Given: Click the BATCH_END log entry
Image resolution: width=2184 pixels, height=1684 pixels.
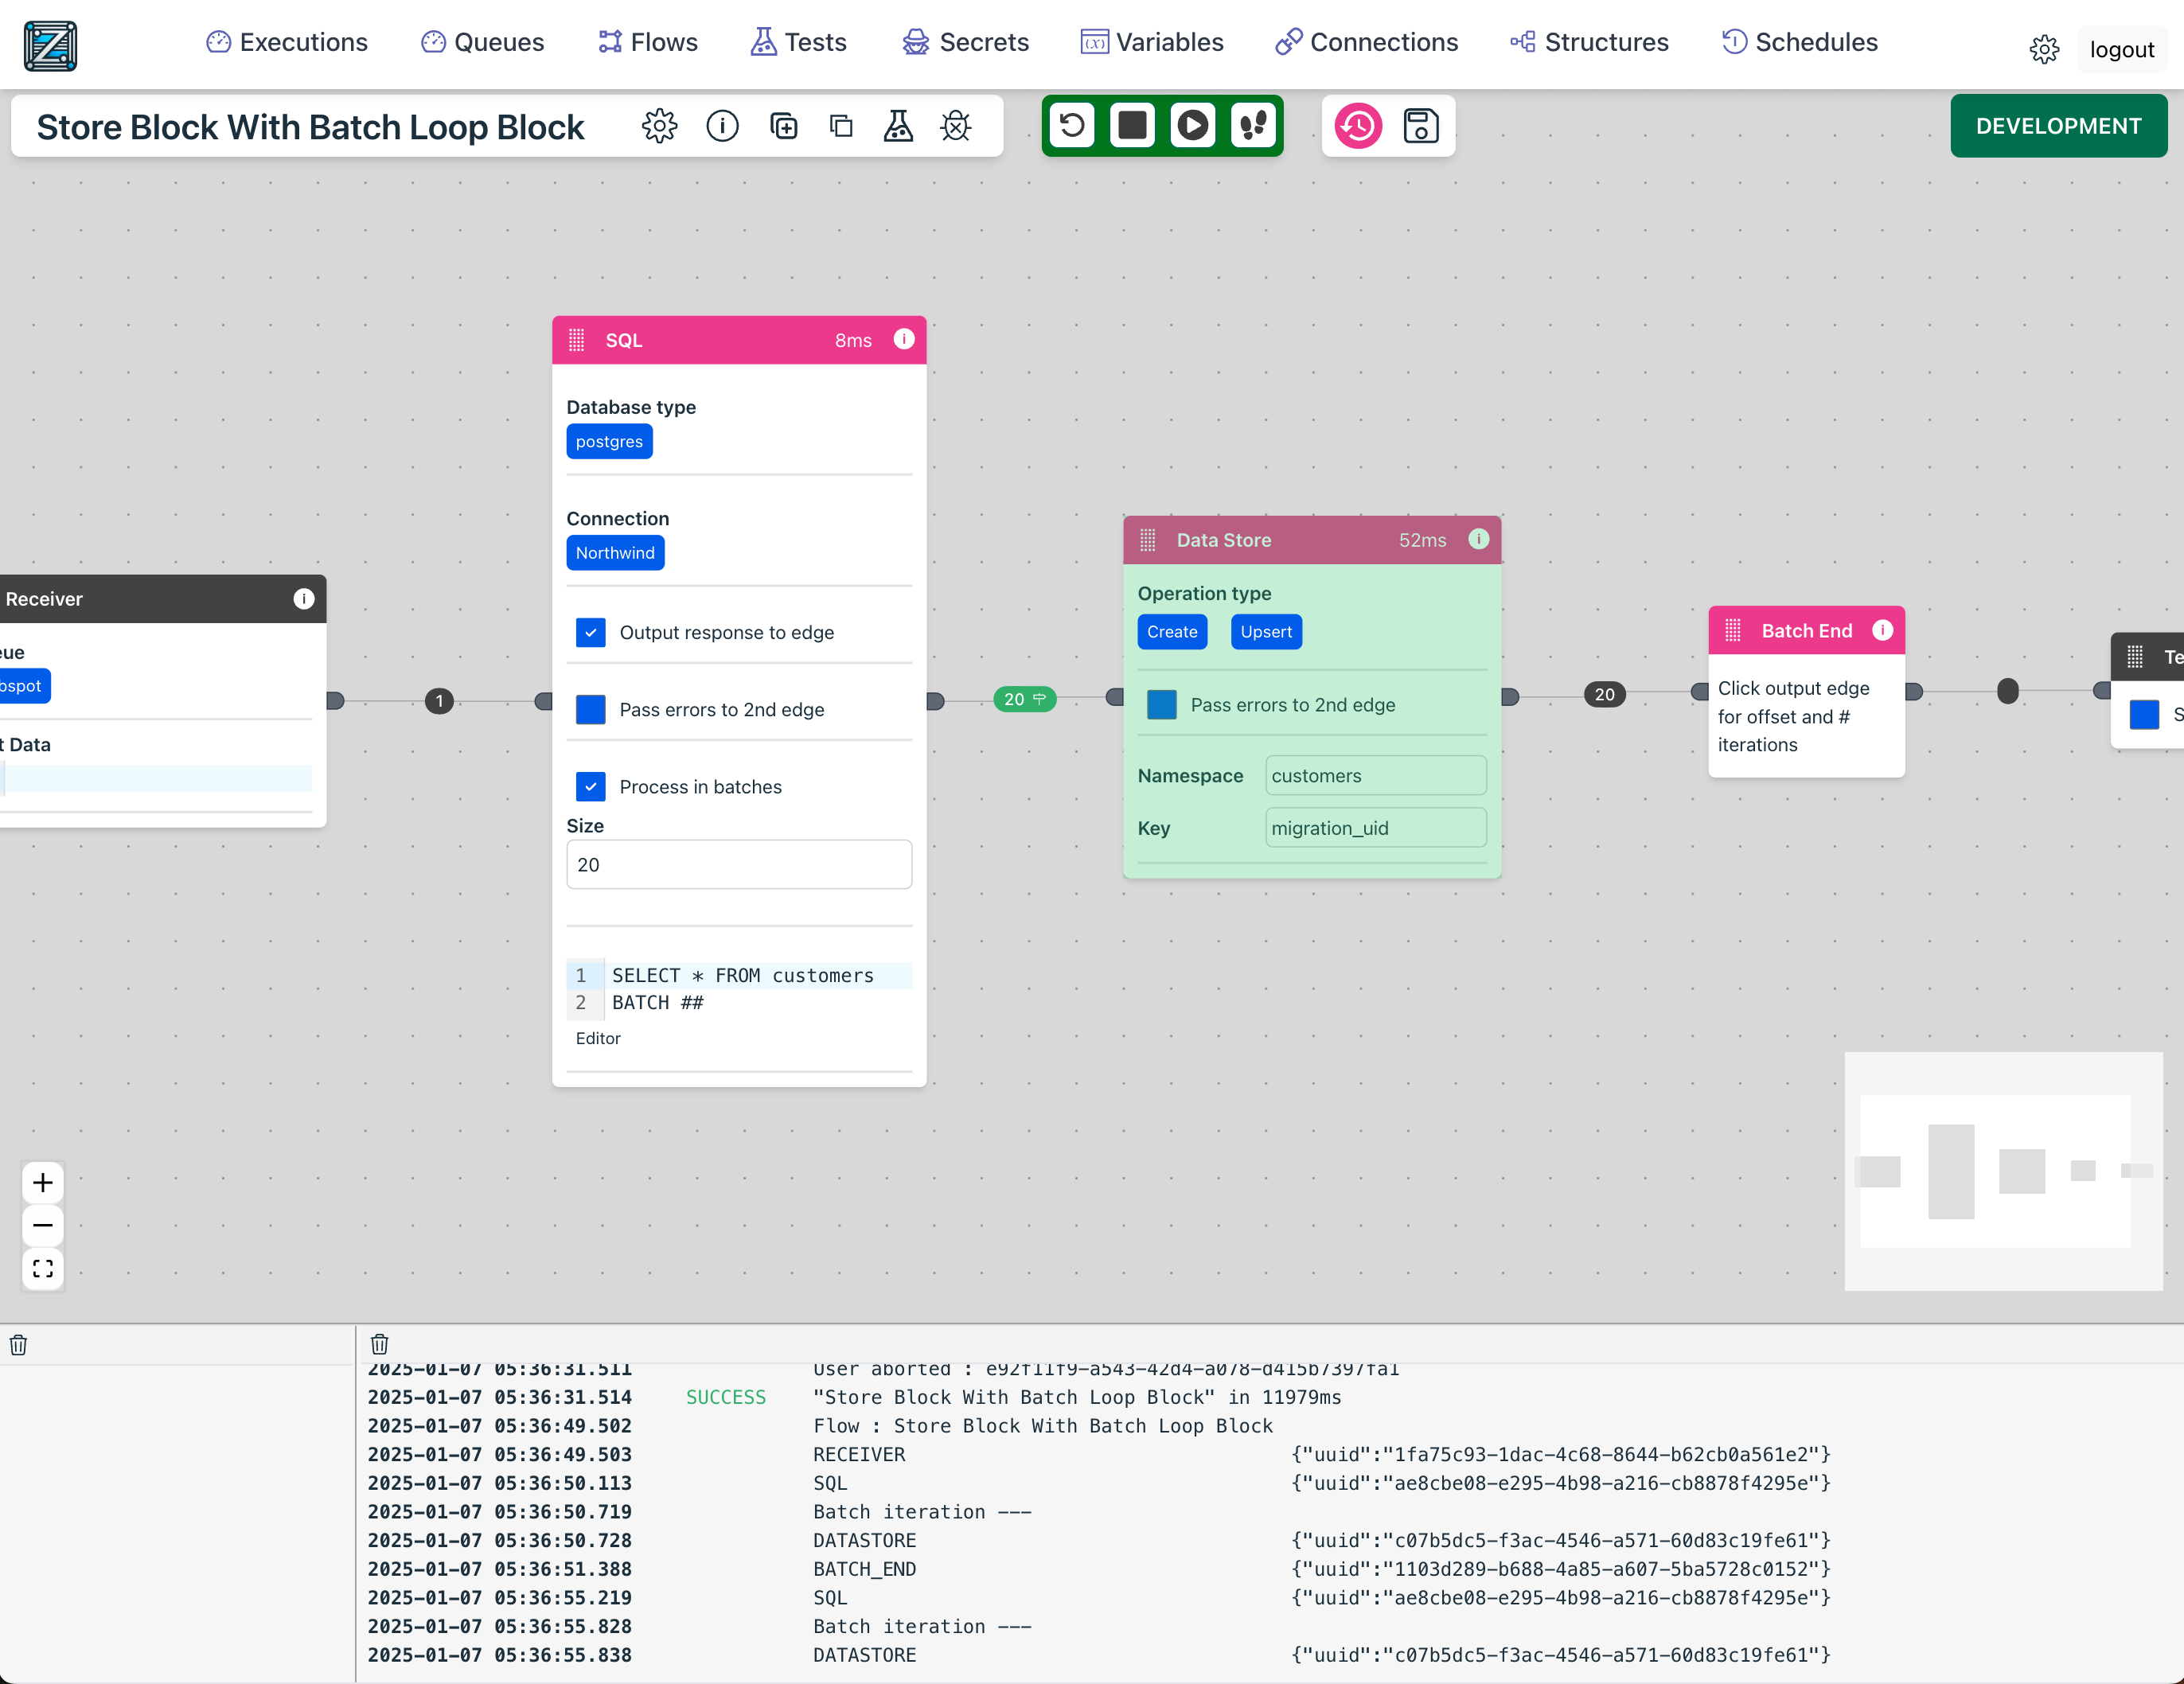Looking at the screenshot, I should (x=865, y=1569).
